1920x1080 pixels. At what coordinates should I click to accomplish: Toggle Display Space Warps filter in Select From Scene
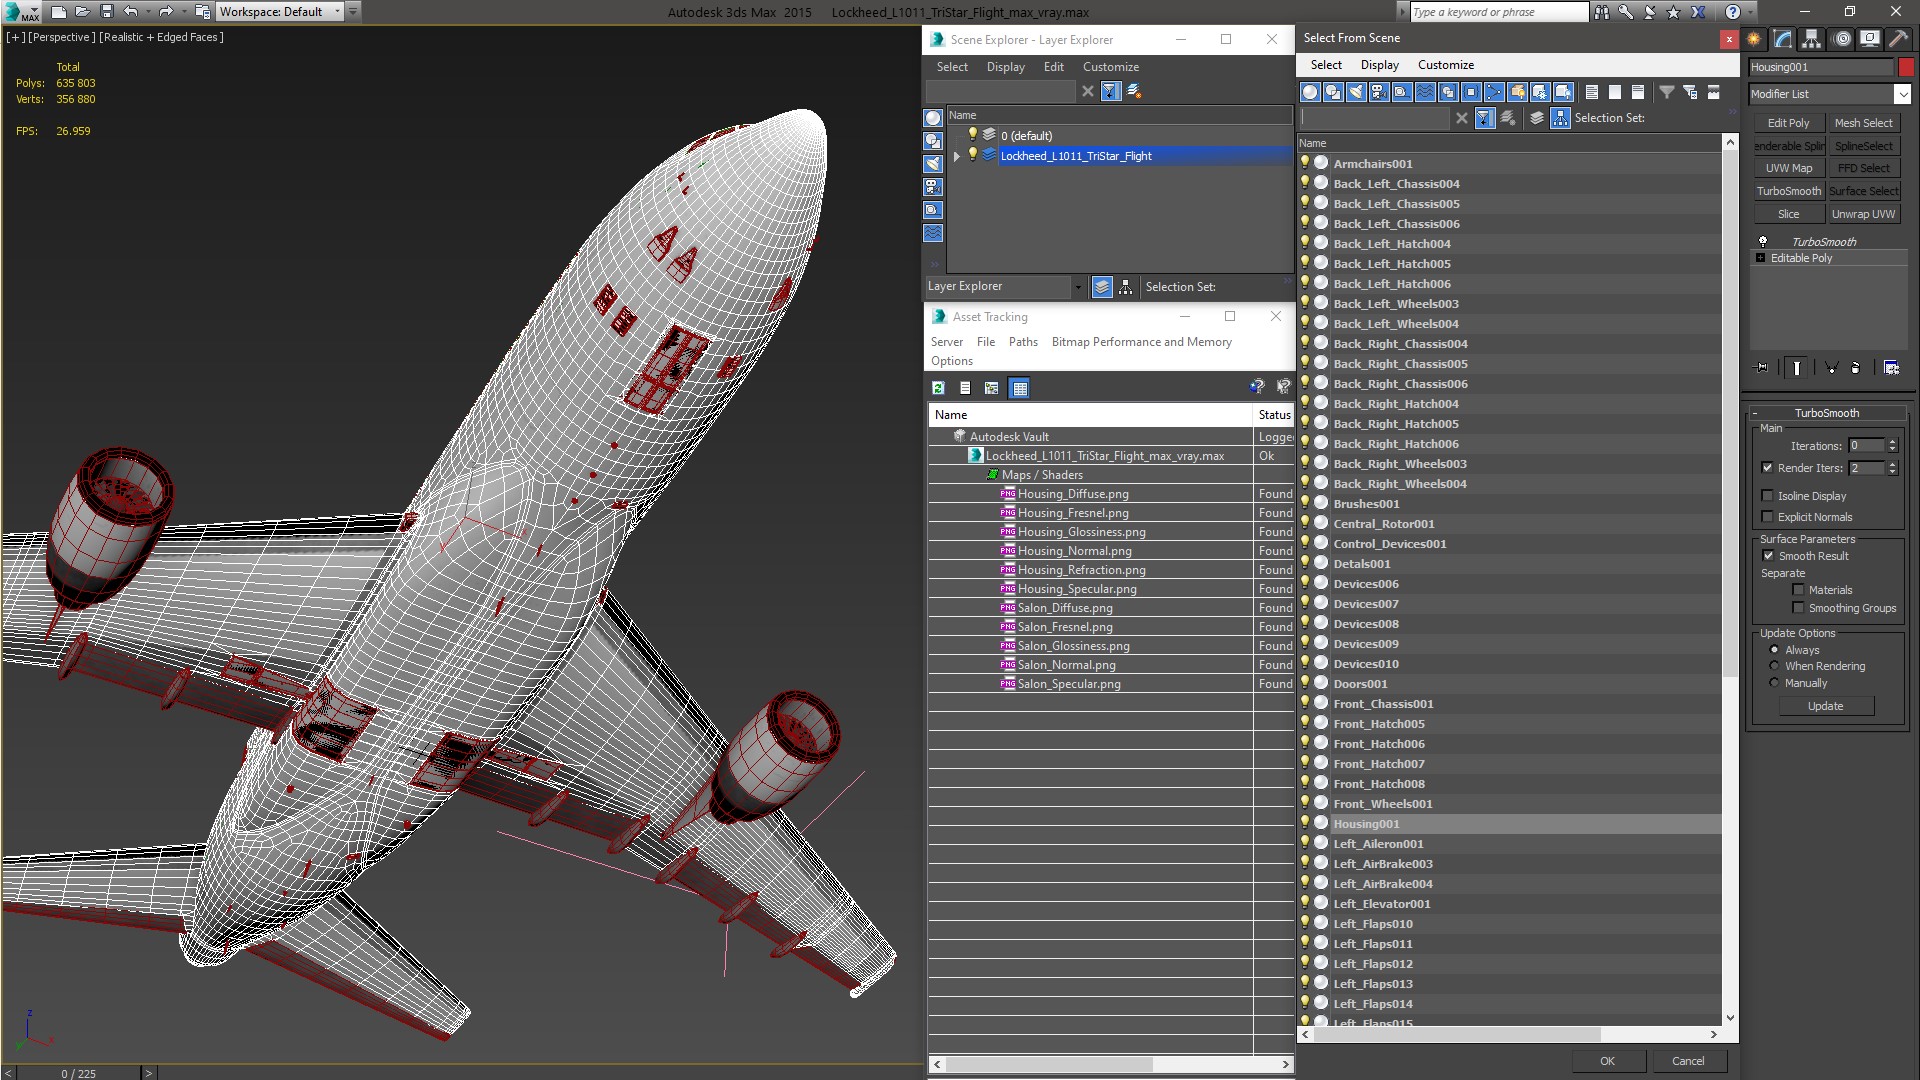tap(1425, 92)
